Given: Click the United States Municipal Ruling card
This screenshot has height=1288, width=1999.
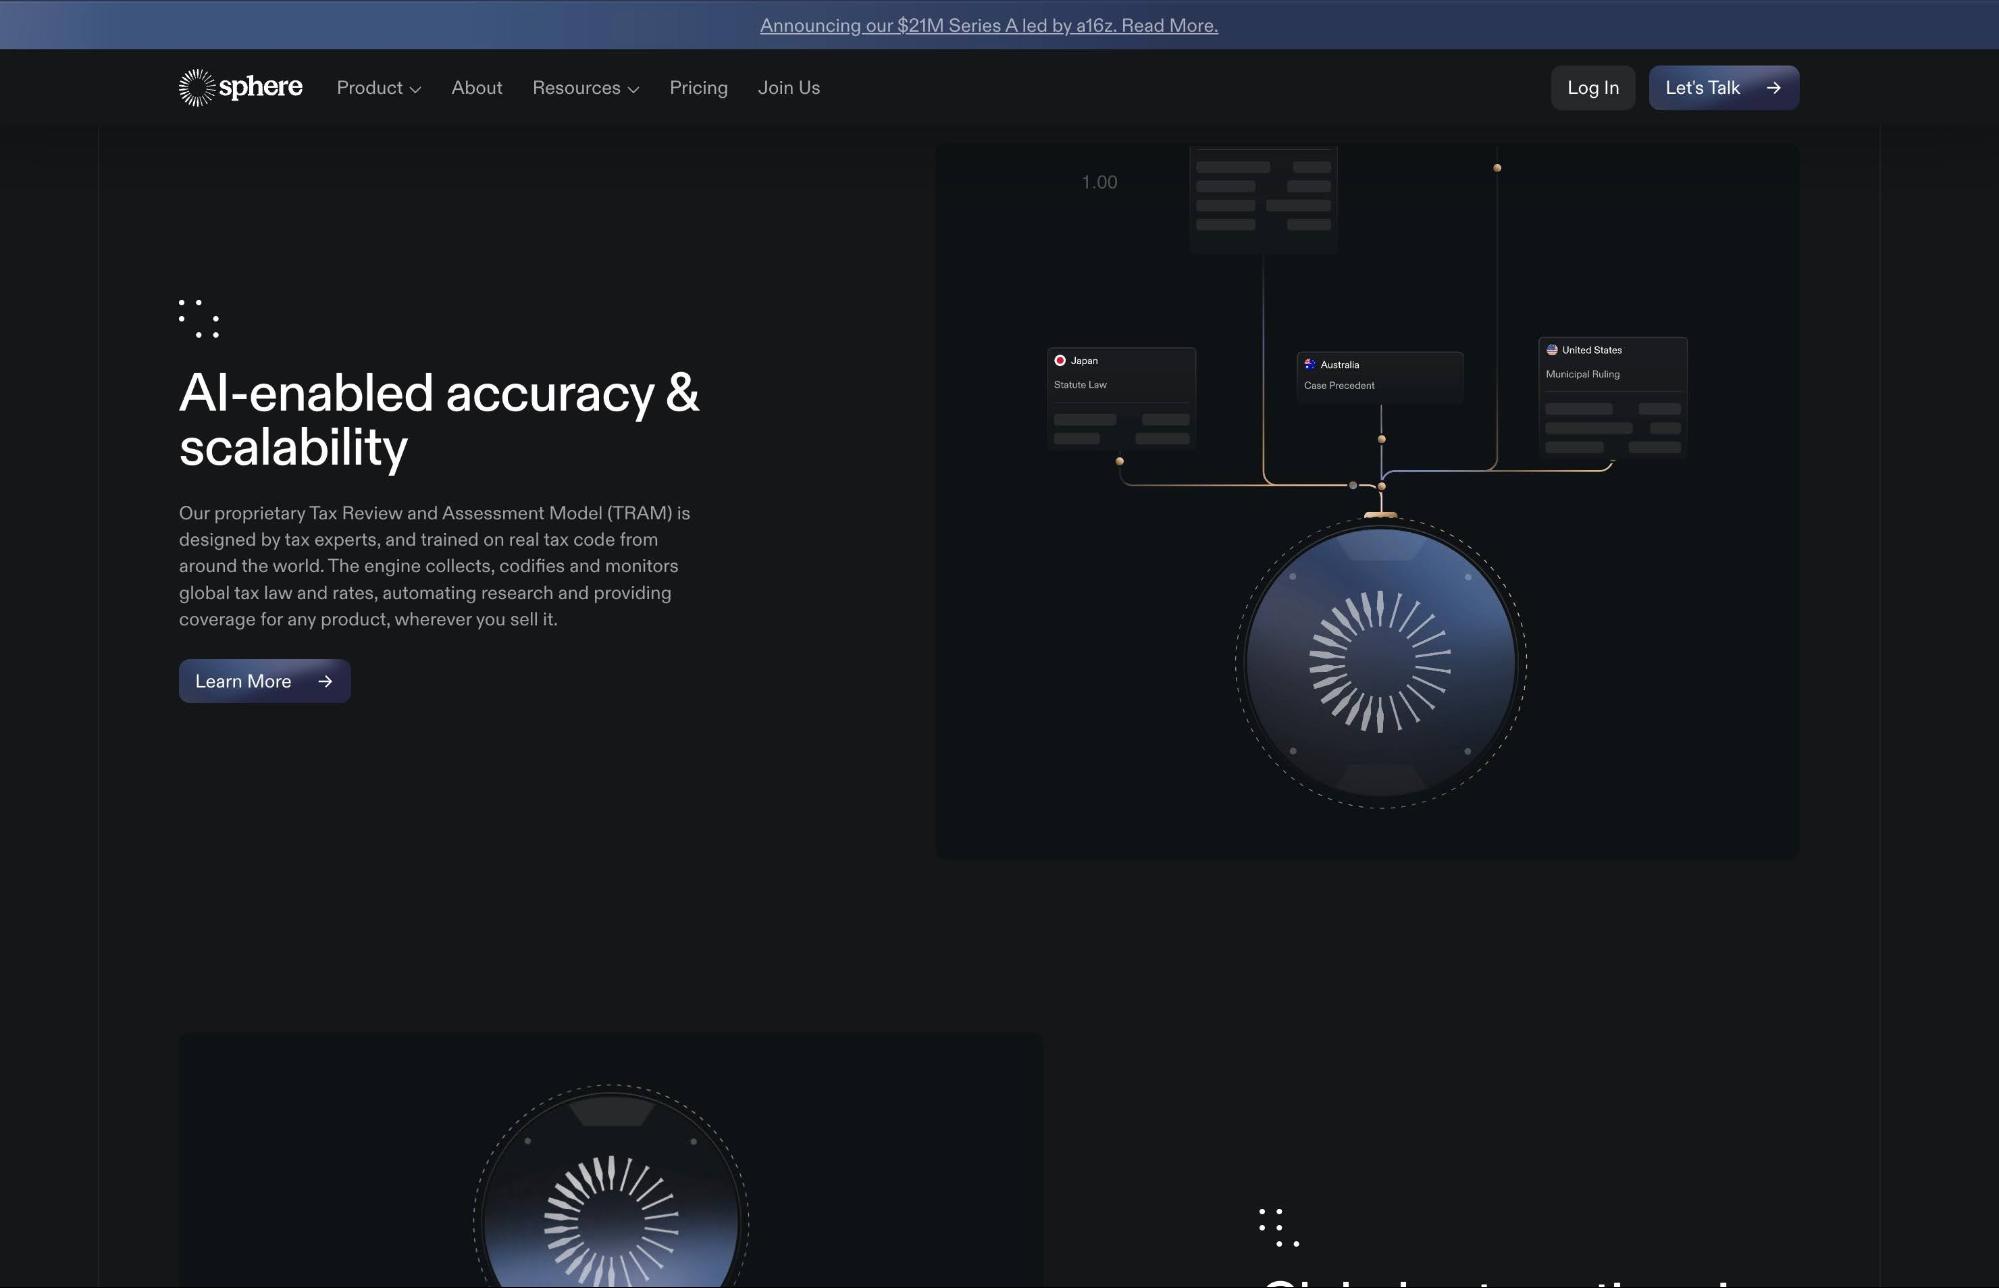Looking at the screenshot, I should (x=1612, y=398).
